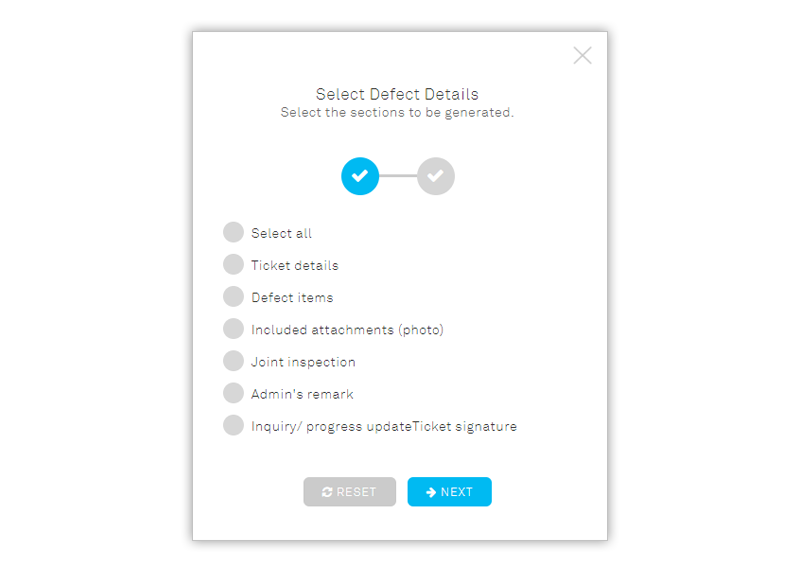Check the Defect items checkbox circle
The width and height of the screenshot is (800, 567).
pos(233,297)
